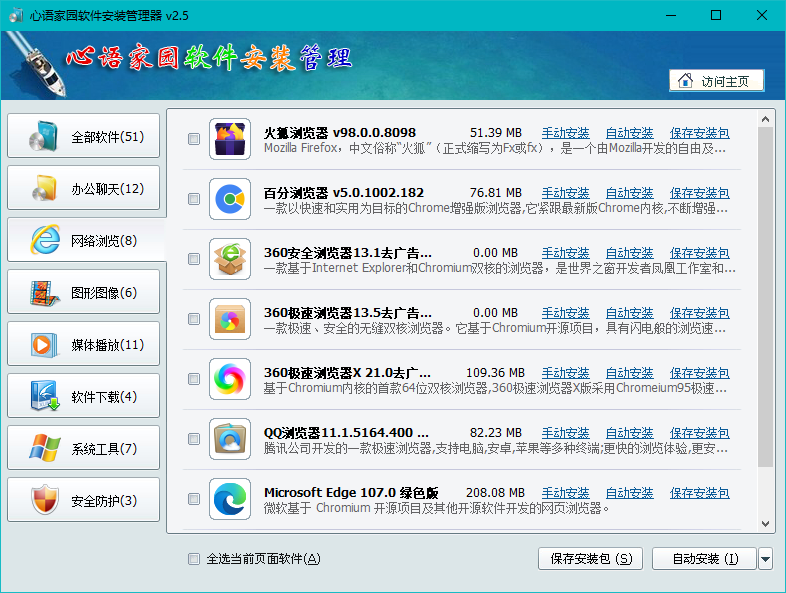Click the Microsoft Edge icon
Screen dimensions: 786x593
(230, 499)
